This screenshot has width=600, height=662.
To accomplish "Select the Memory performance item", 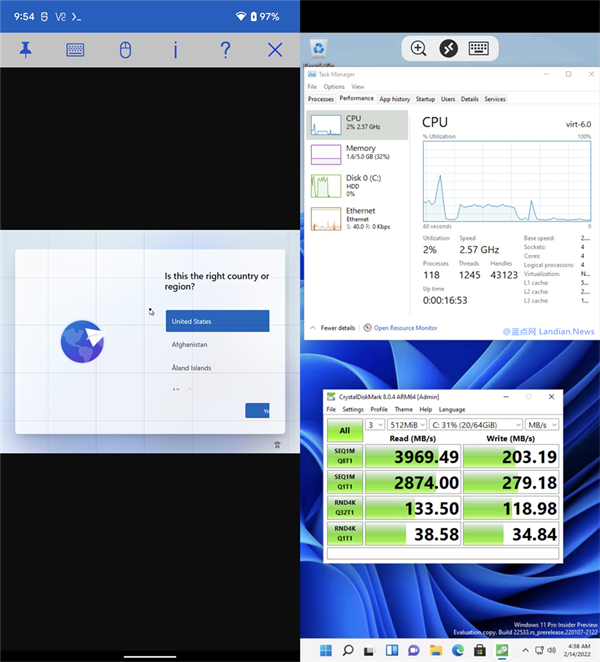I will (x=357, y=154).
